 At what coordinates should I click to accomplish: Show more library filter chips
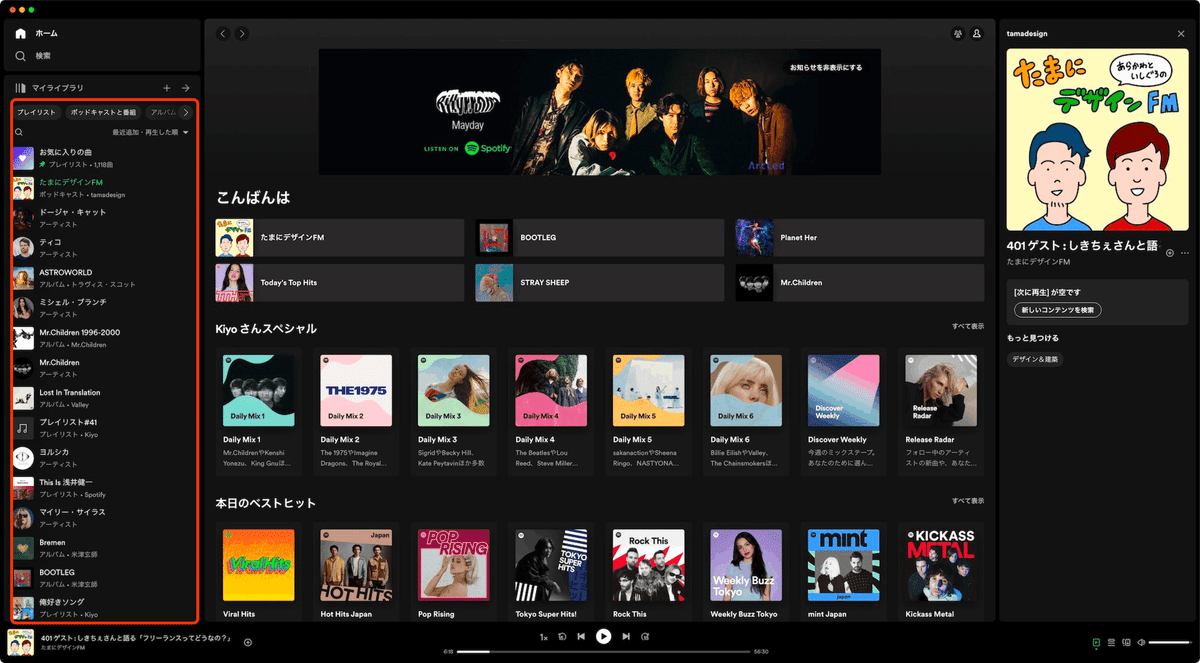pyautogui.click(x=185, y=112)
